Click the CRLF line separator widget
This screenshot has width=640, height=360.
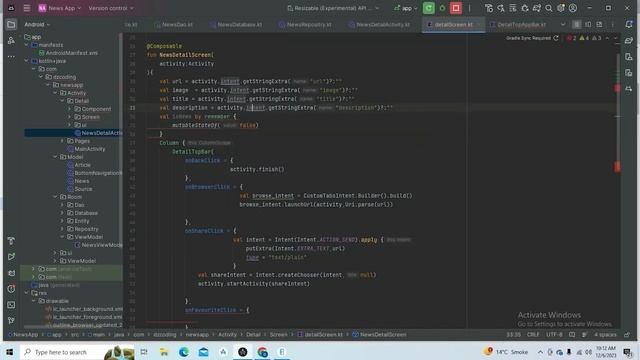pyautogui.click(x=533, y=335)
